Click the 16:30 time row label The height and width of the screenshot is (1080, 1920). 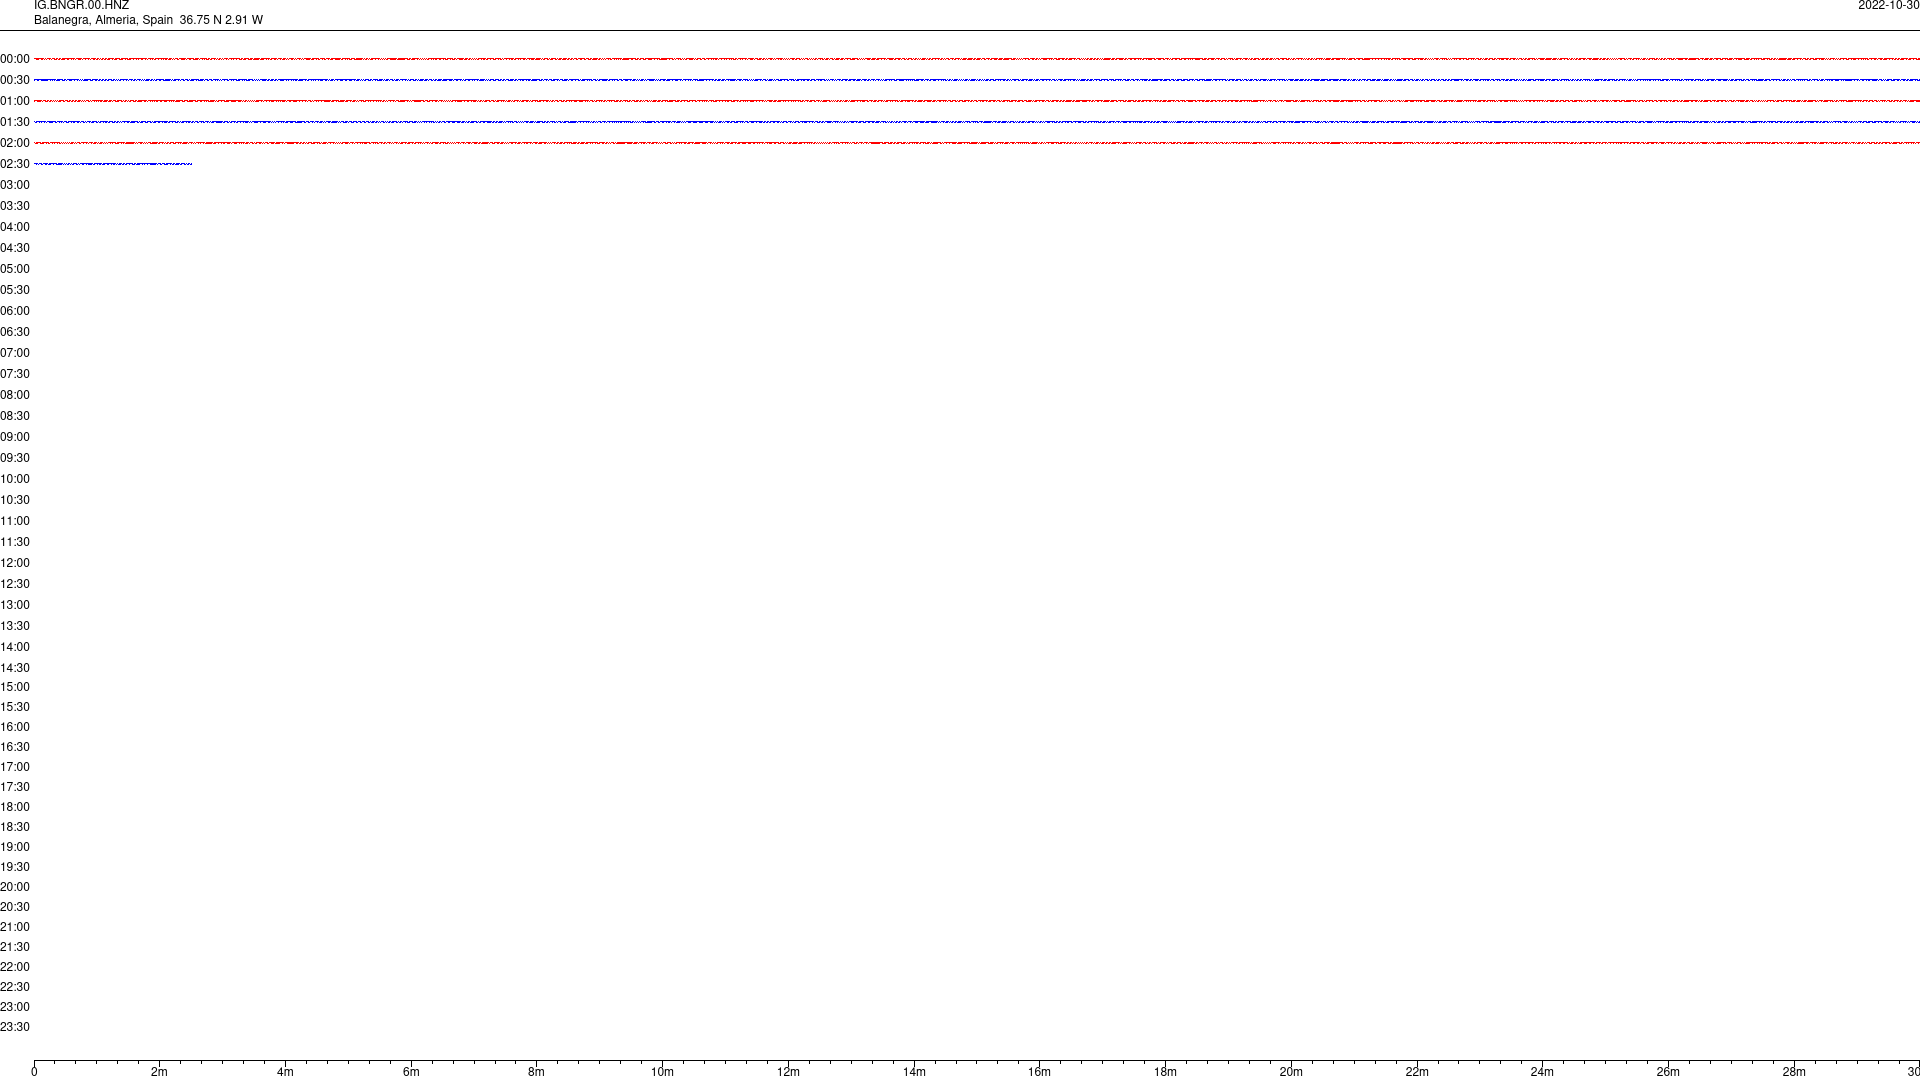pos(15,747)
